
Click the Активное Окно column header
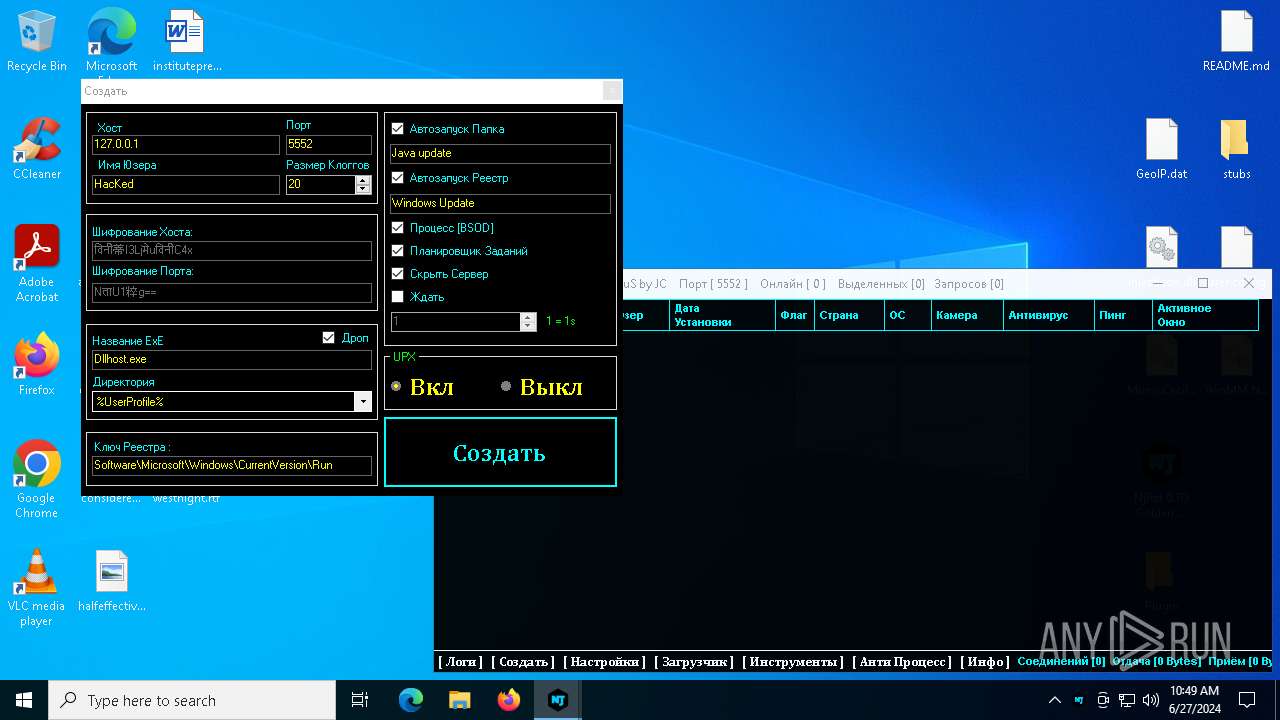click(1205, 315)
